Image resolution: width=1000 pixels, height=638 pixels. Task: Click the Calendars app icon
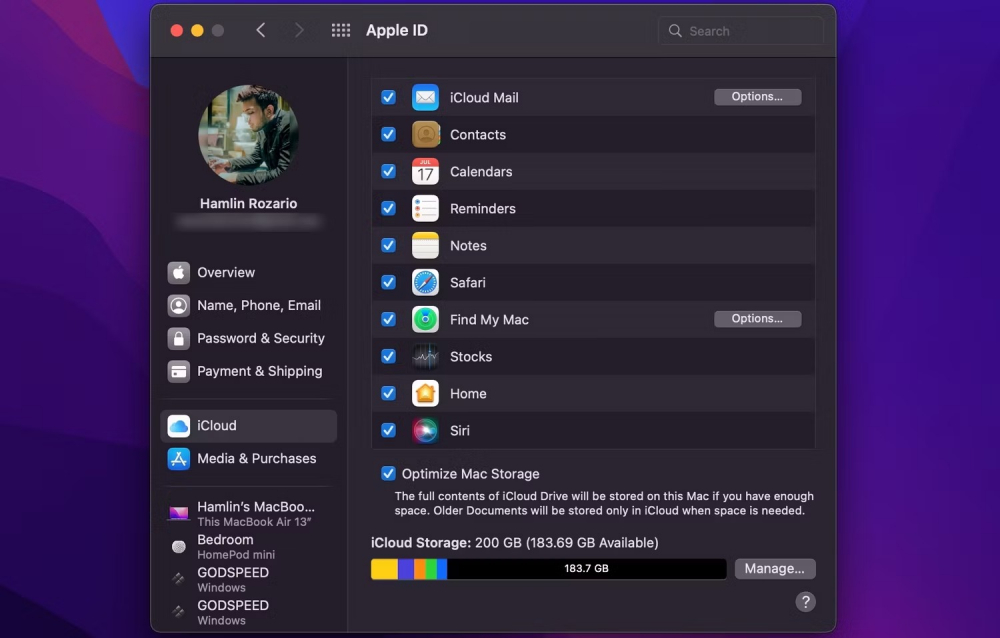click(425, 172)
